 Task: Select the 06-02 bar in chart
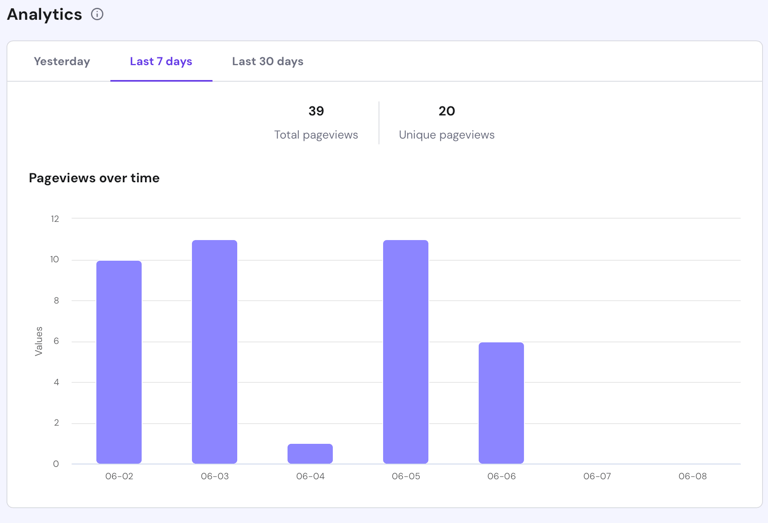click(119, 362)
